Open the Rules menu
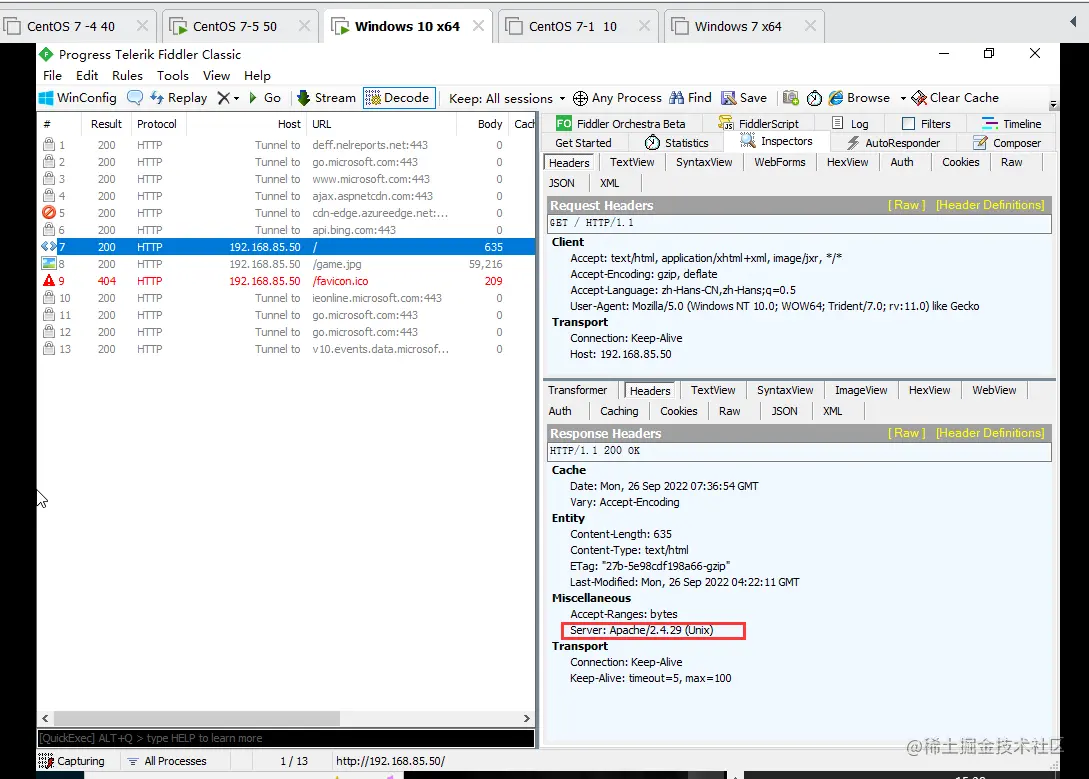The height and width of the screenshot is (779, 1089). point(127,76)
